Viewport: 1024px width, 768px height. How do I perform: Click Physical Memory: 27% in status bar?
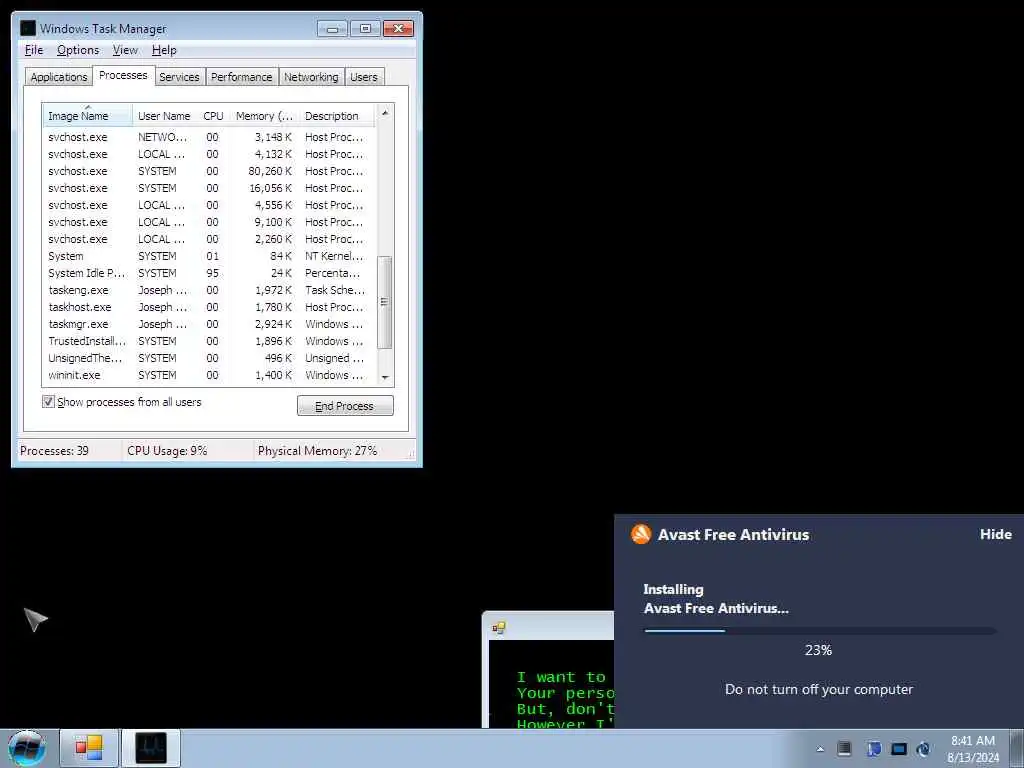pos(317,451)
